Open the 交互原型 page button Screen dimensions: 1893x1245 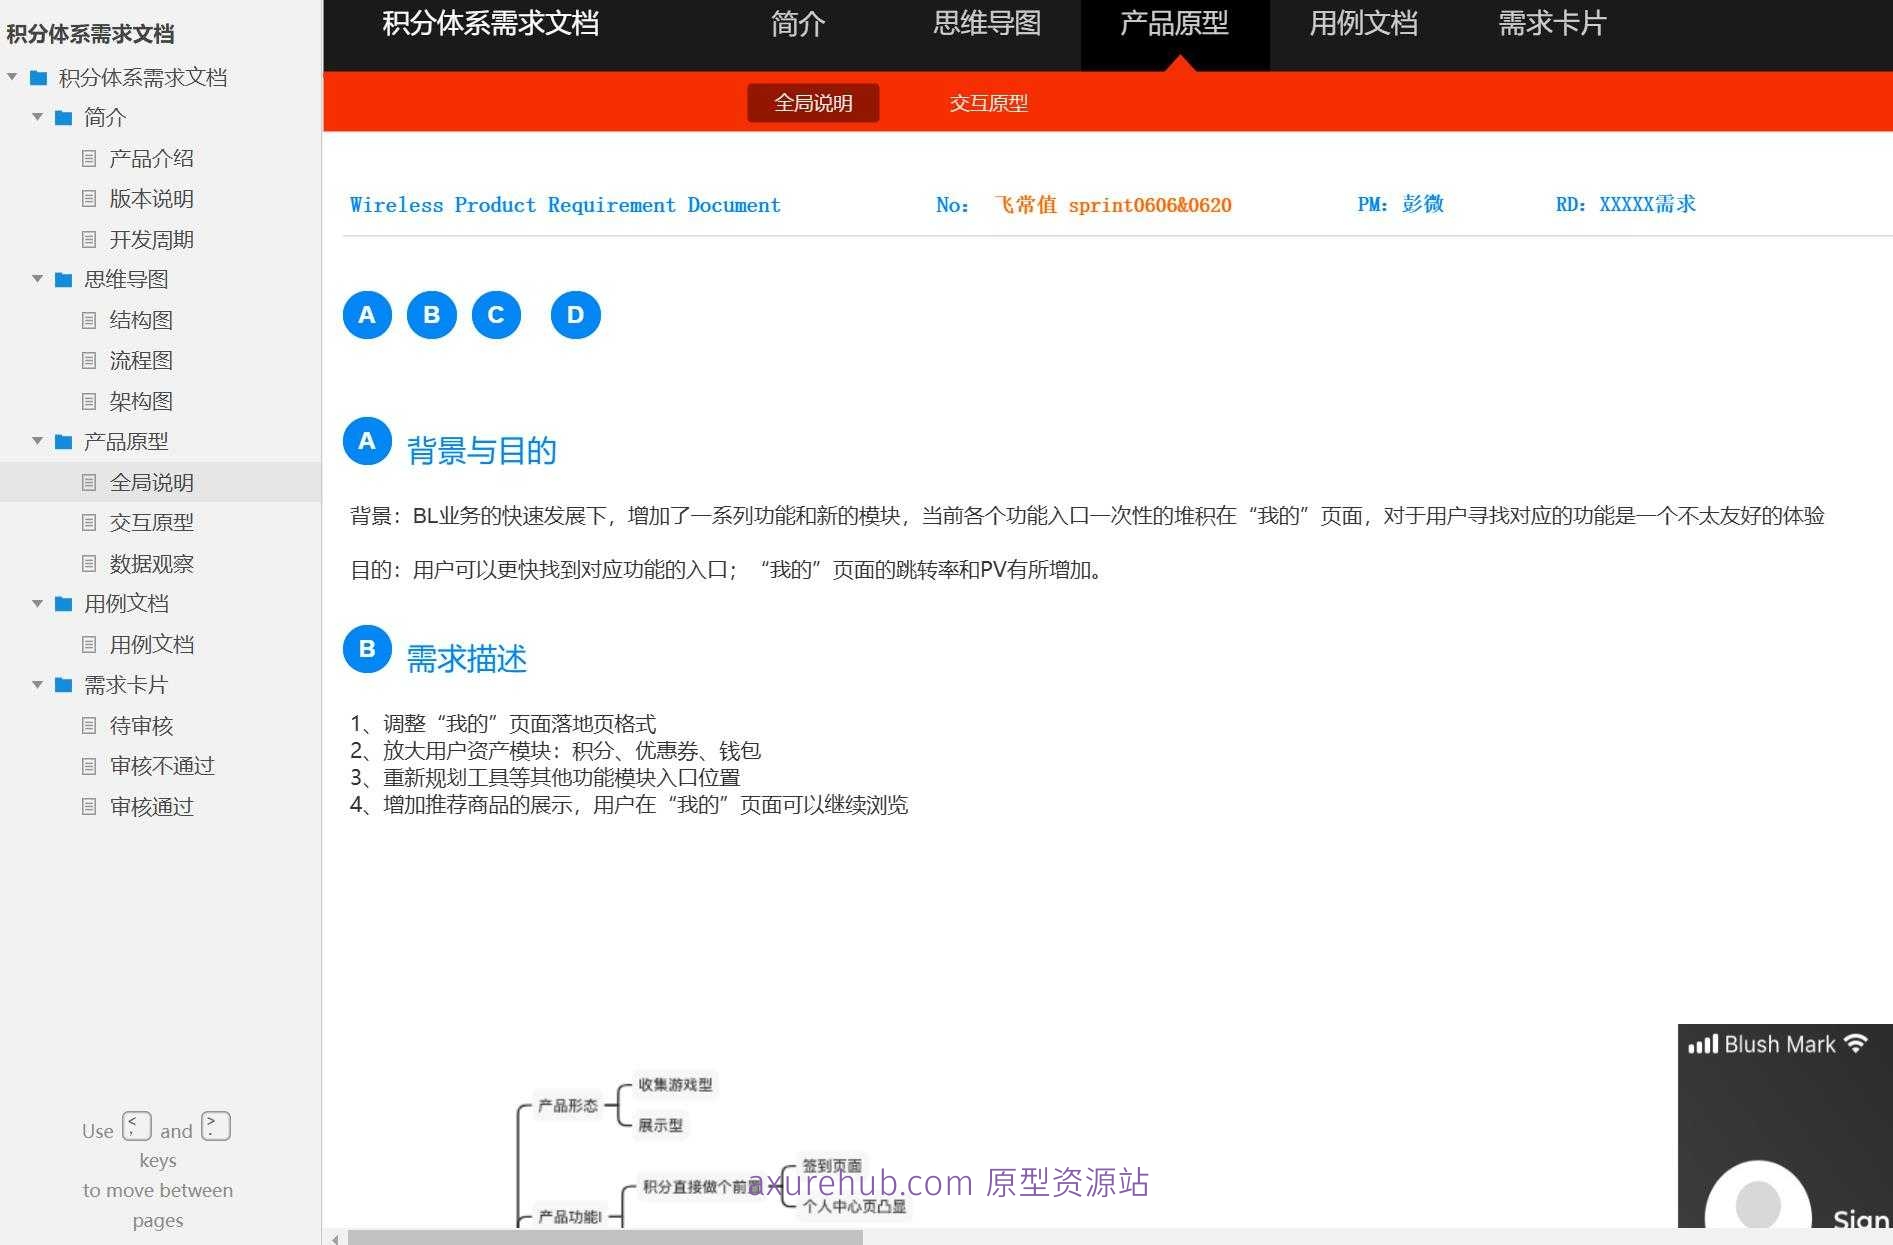coord(989,102)
